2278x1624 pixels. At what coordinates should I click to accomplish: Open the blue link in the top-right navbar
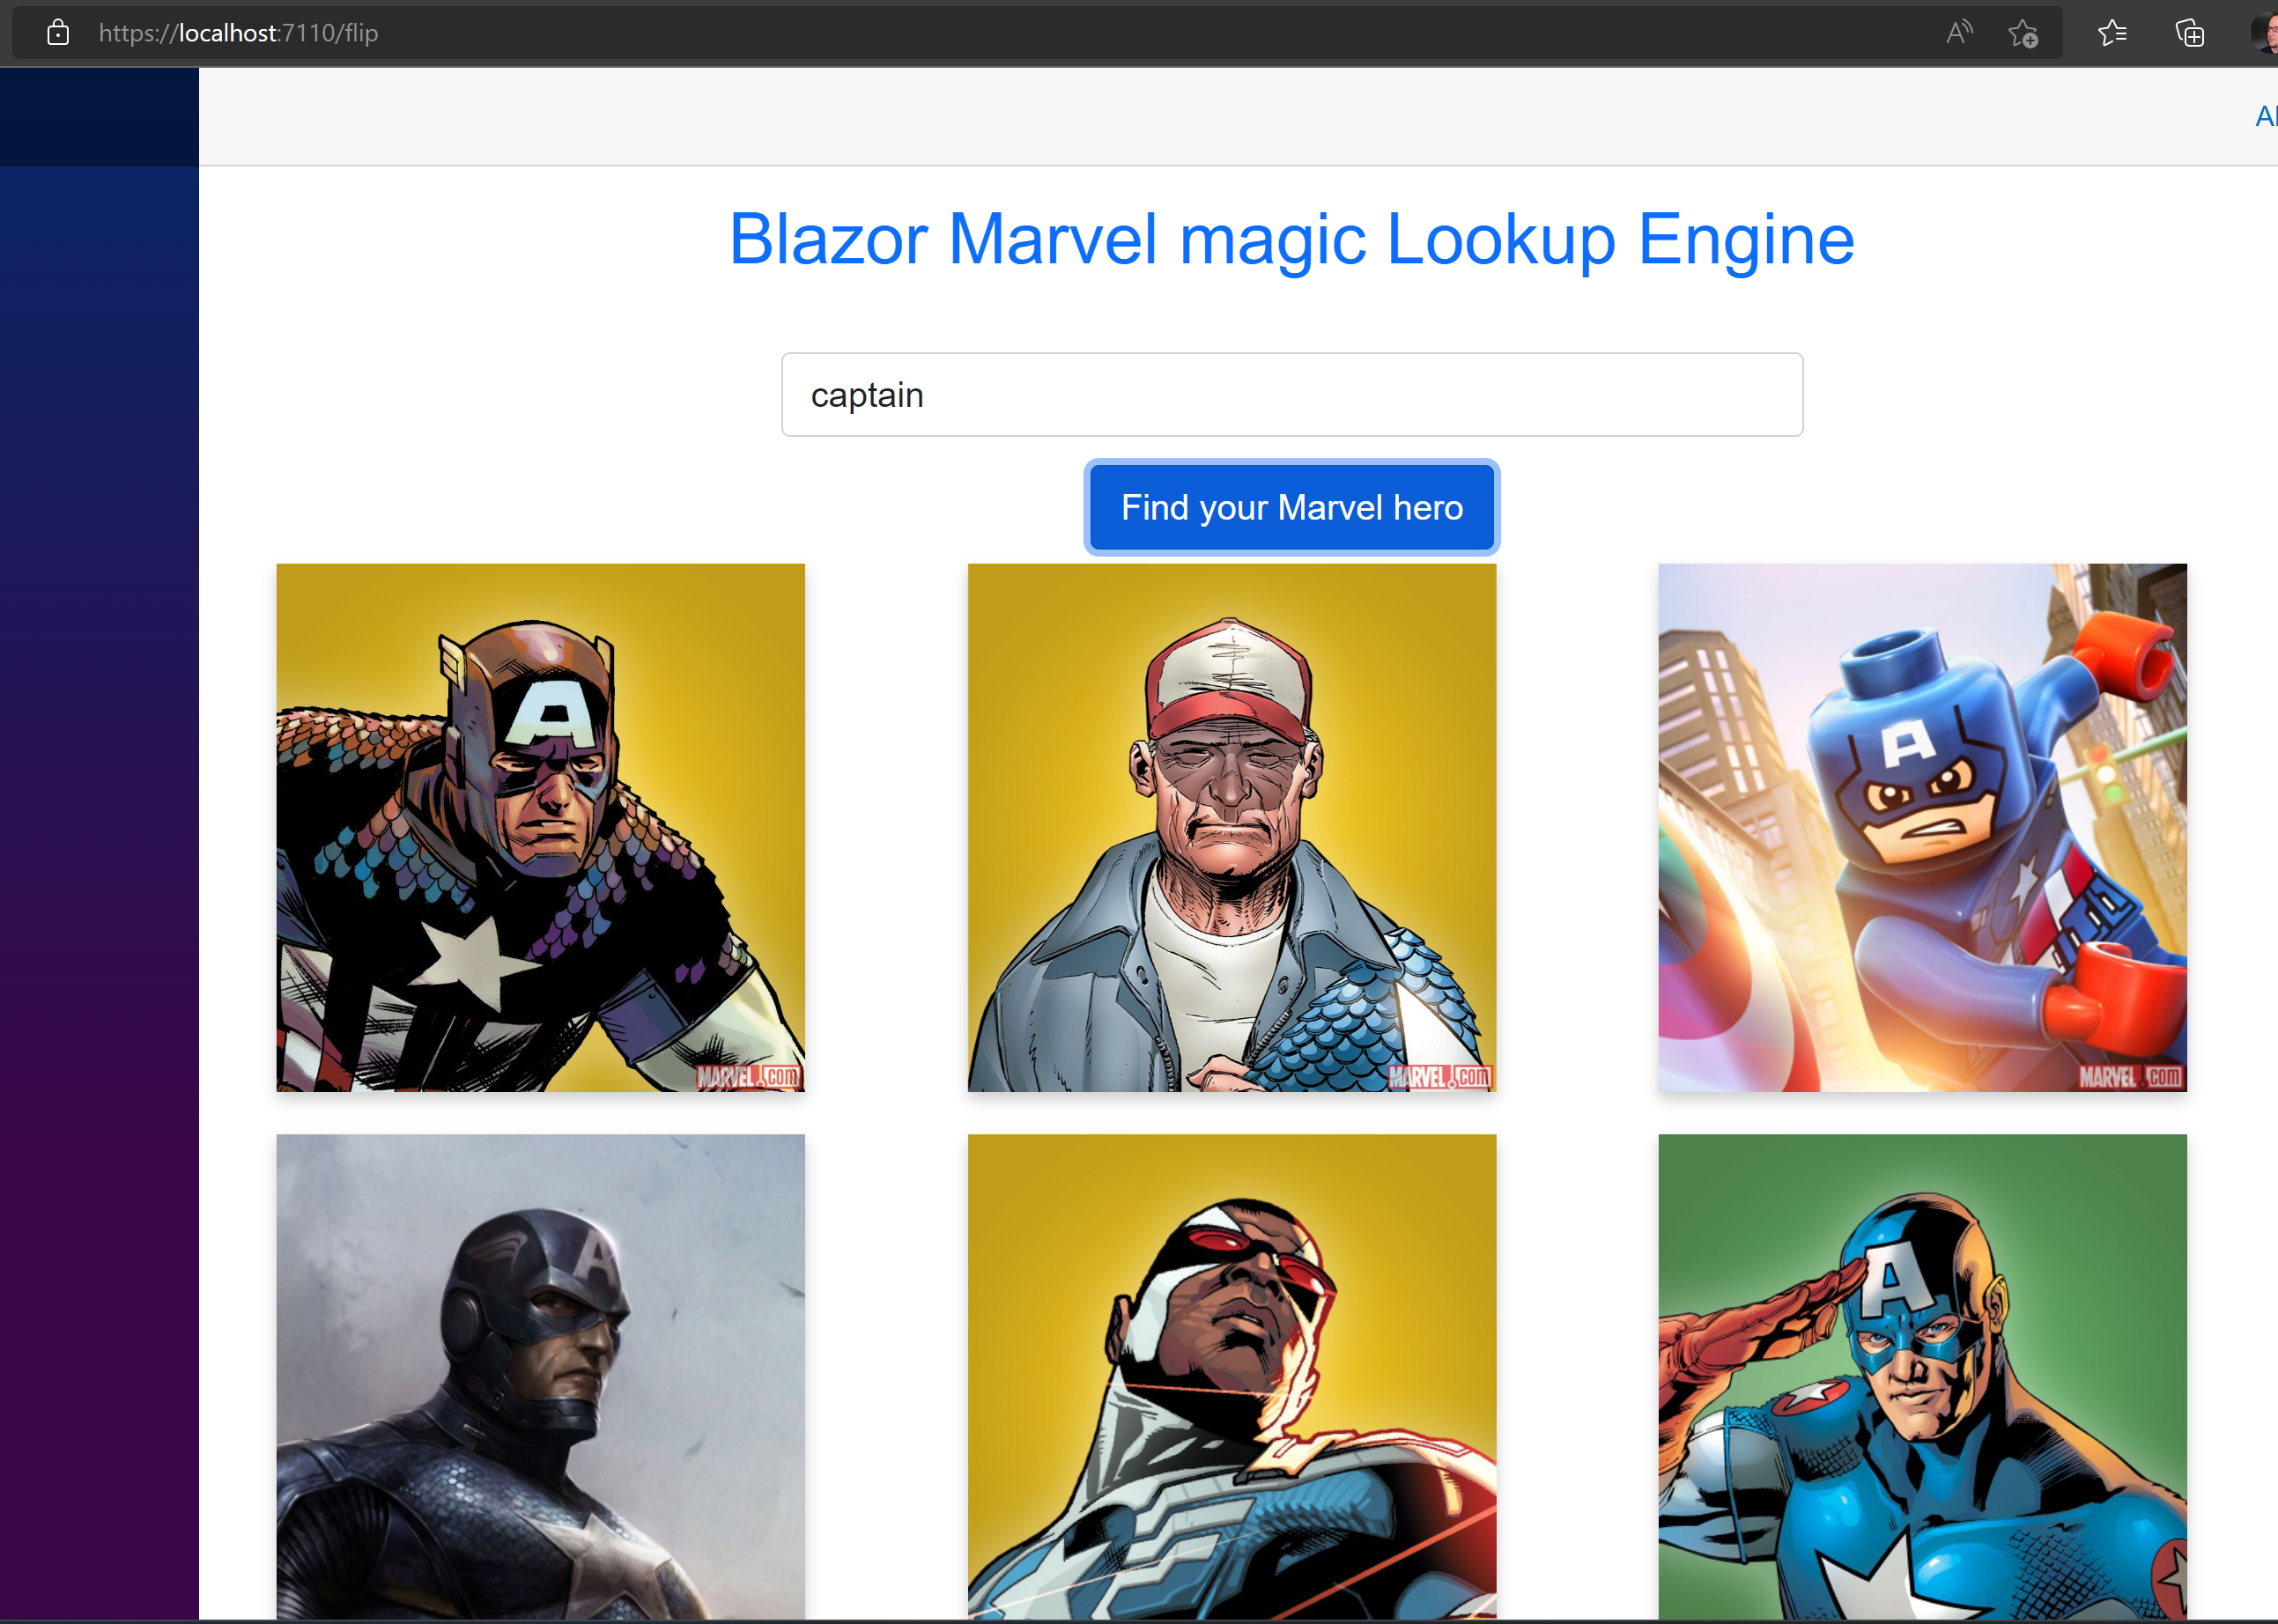click(x=2265, y=115)
